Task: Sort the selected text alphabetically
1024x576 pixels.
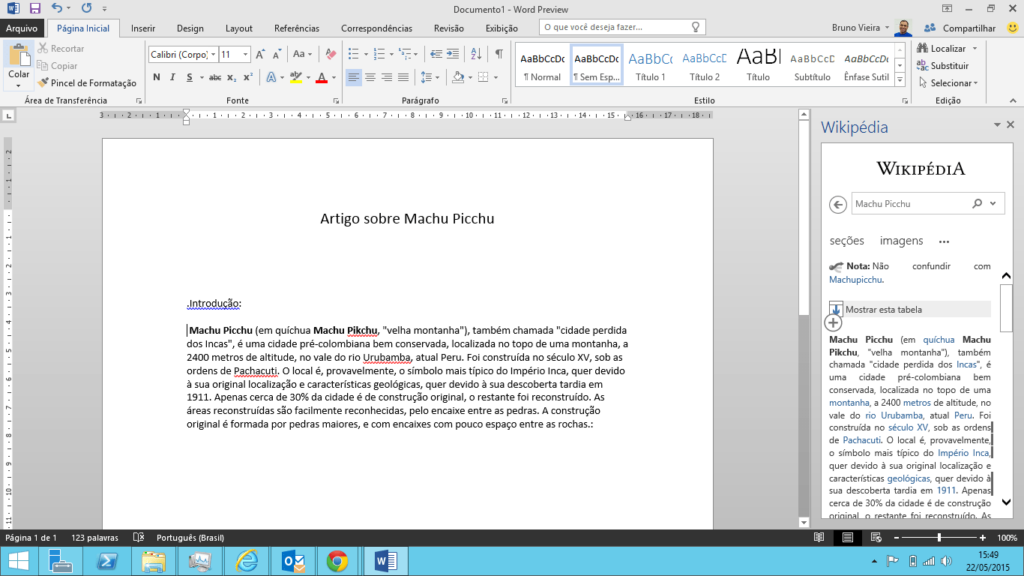Action: point(476,54)
